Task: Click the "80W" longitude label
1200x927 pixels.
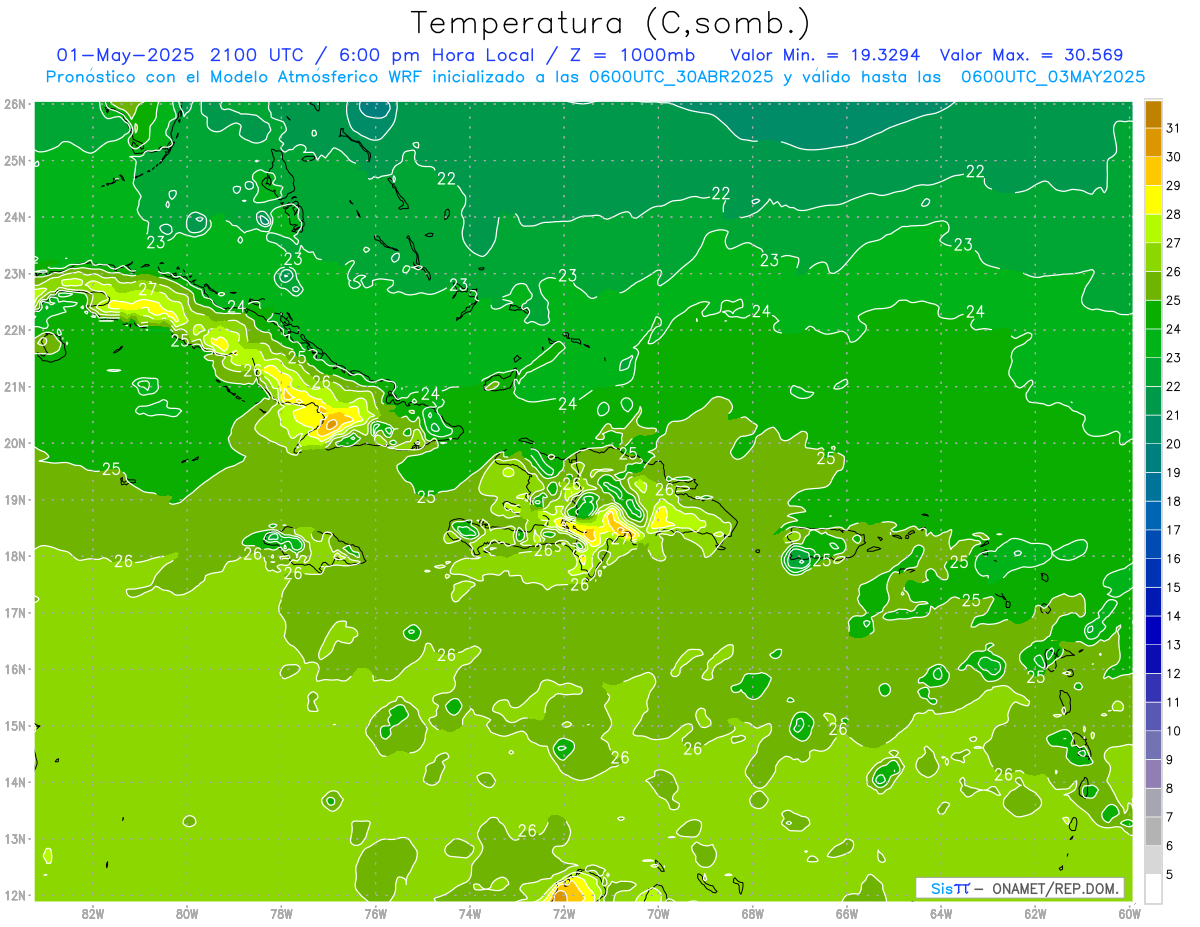Action: (x=187, y=913)
